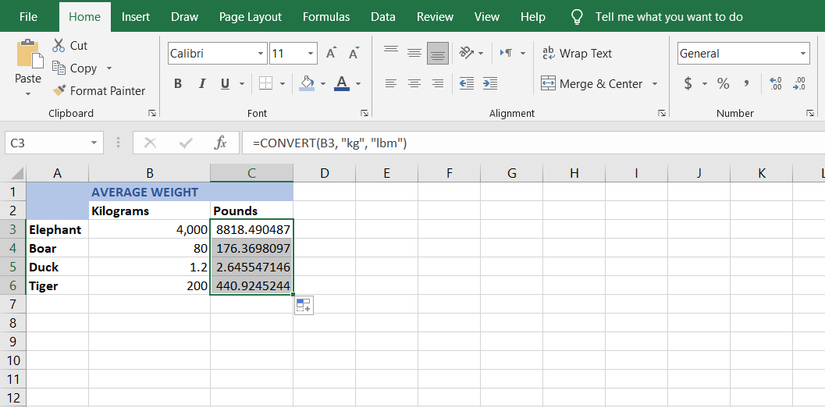
Task: Click the formula bar CONVERT formula text
Action: [x=330, y=144]
